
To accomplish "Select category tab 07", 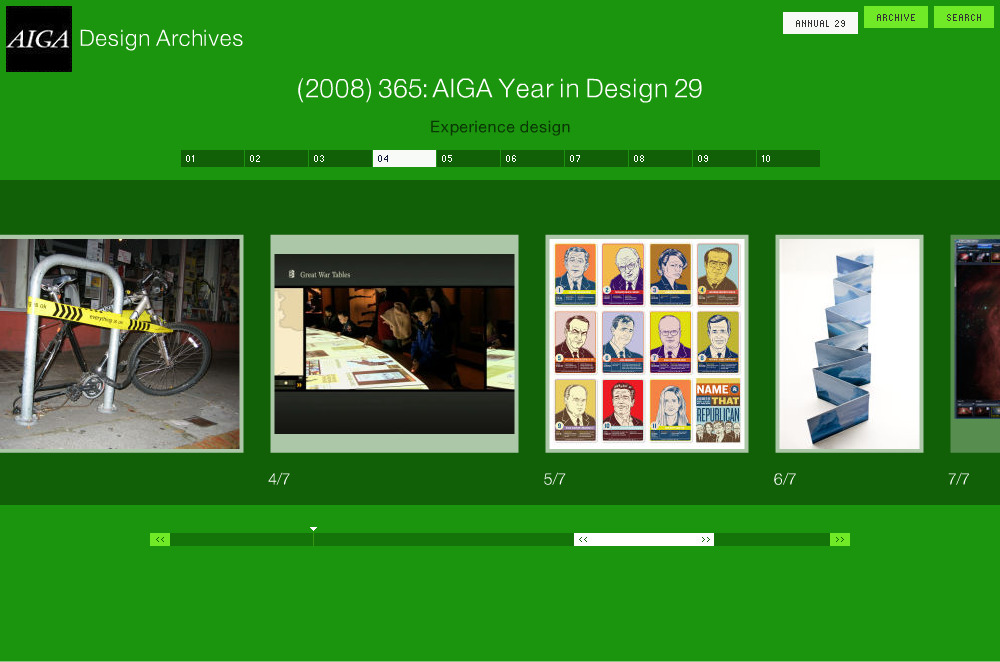I will tap(596, 158).
